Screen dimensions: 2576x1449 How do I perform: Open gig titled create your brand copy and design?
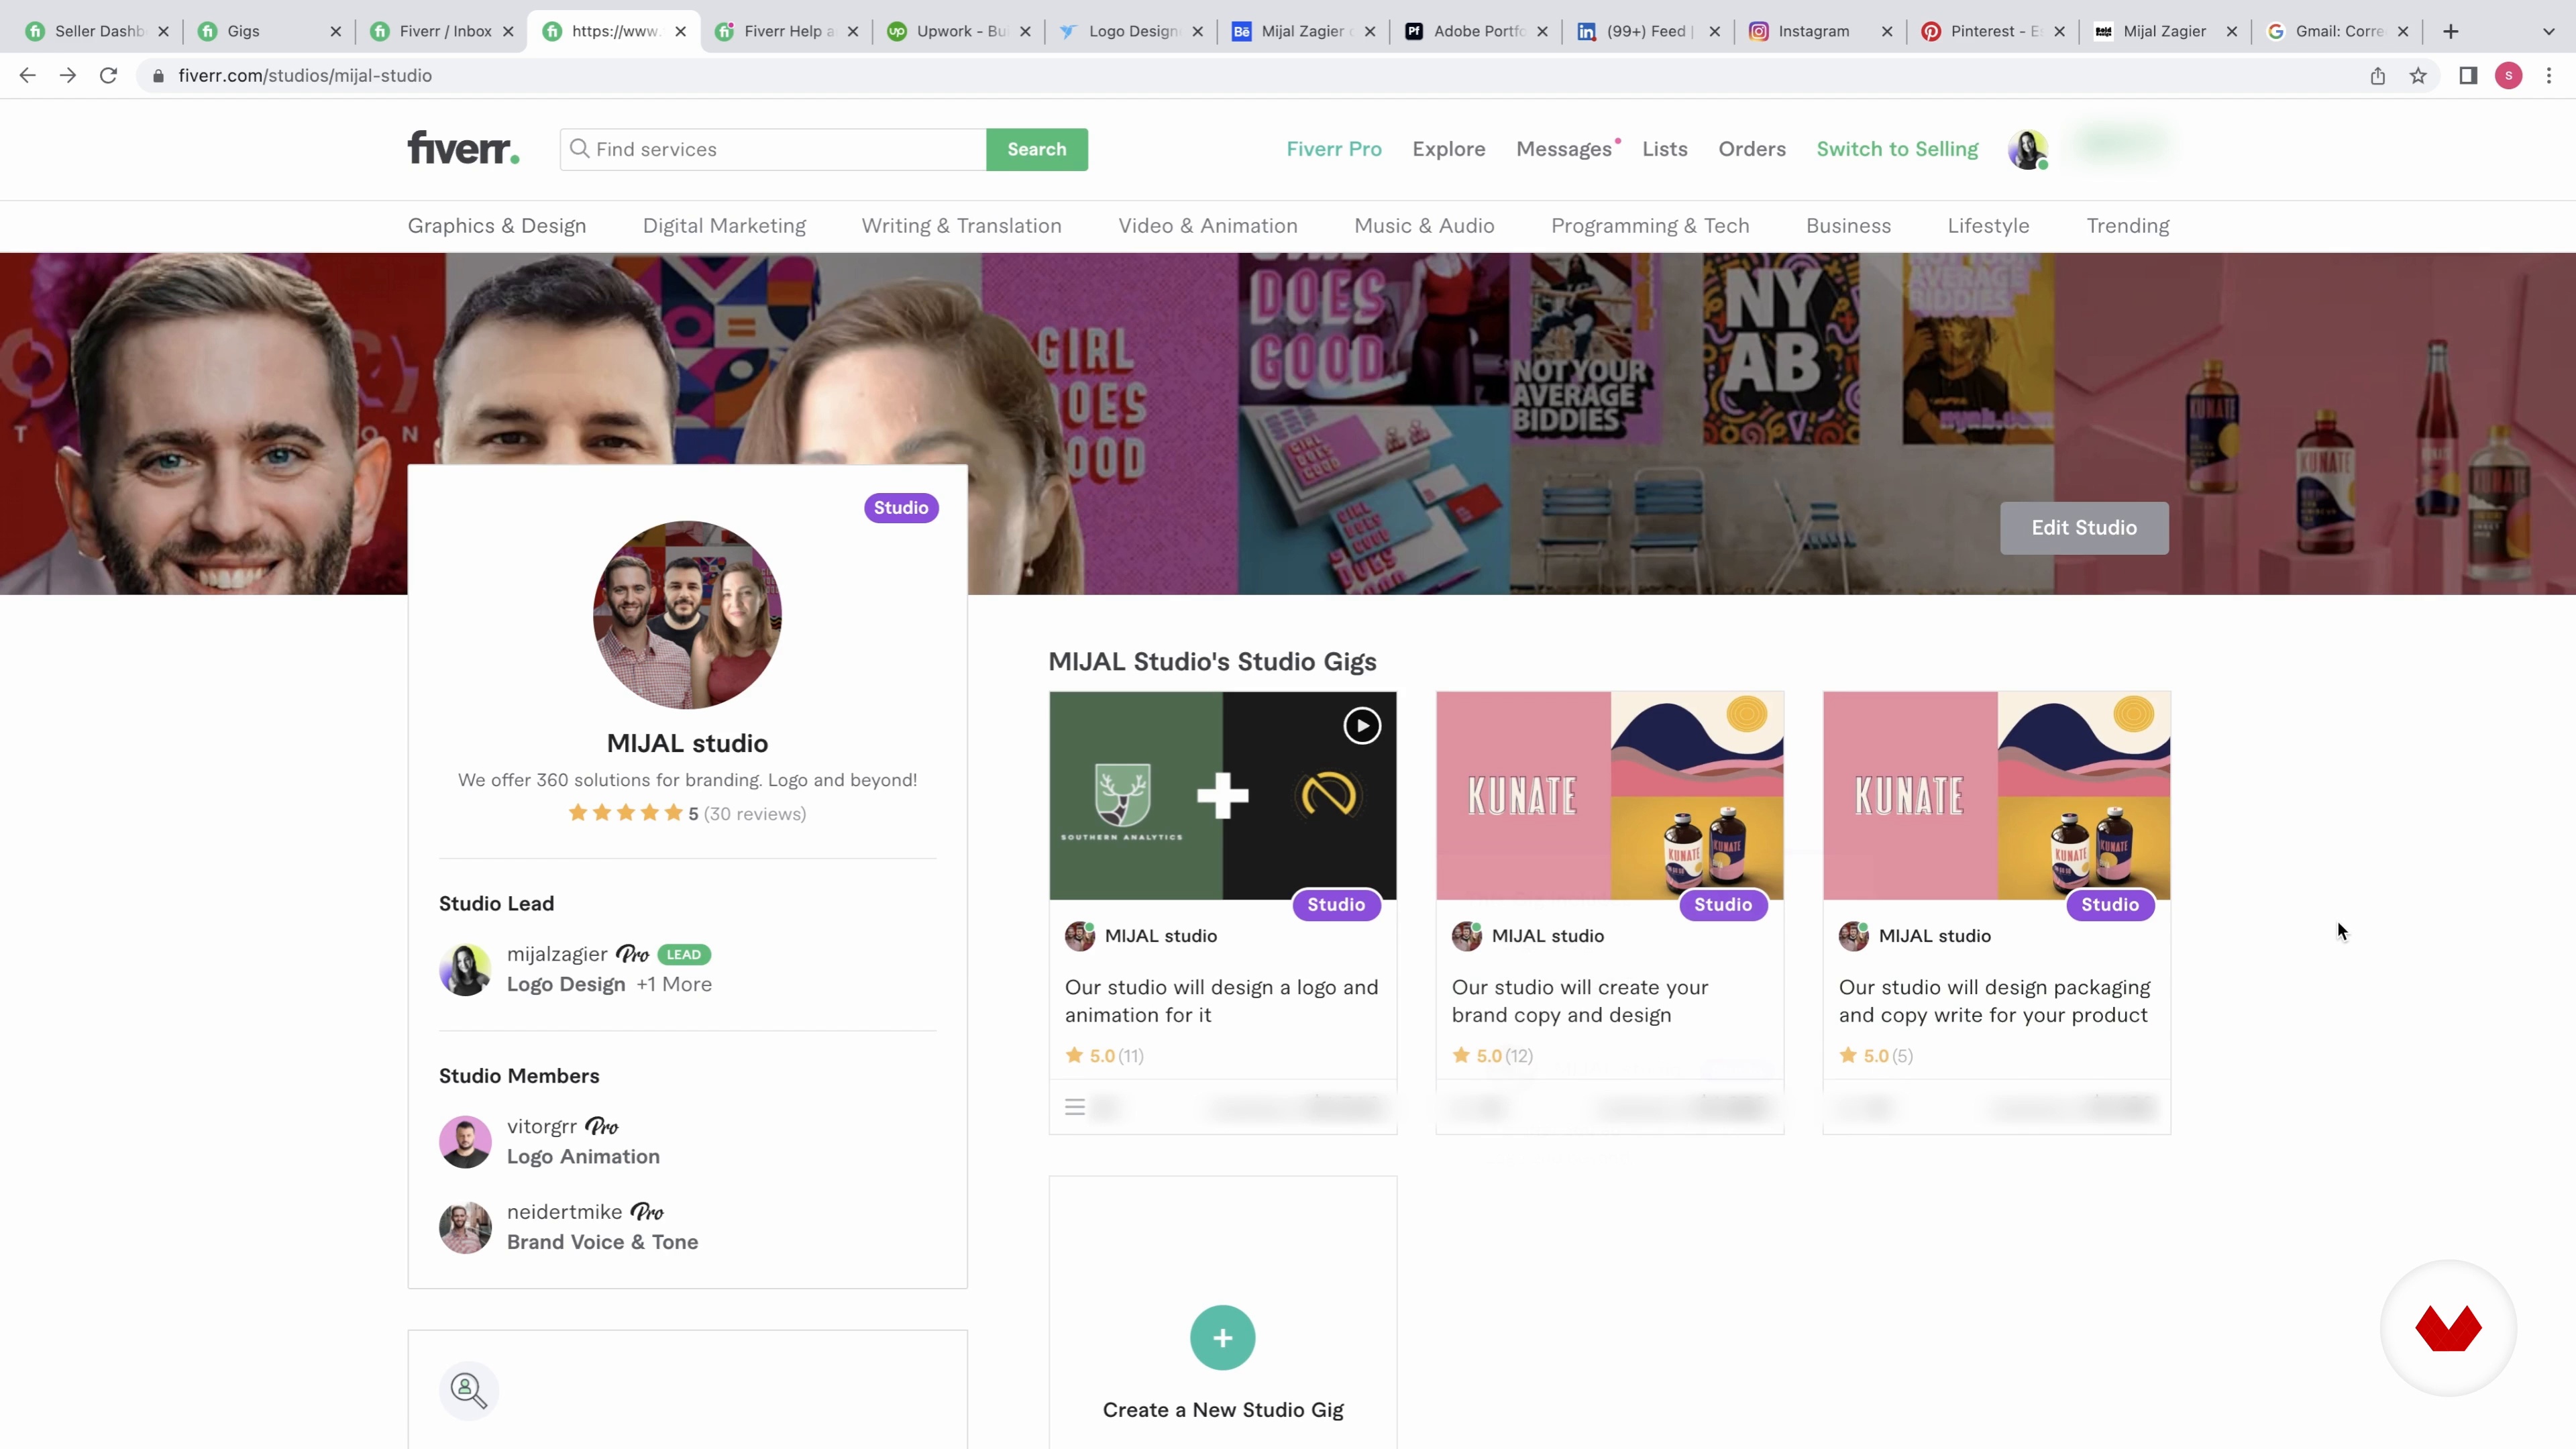point(1580,1001)
